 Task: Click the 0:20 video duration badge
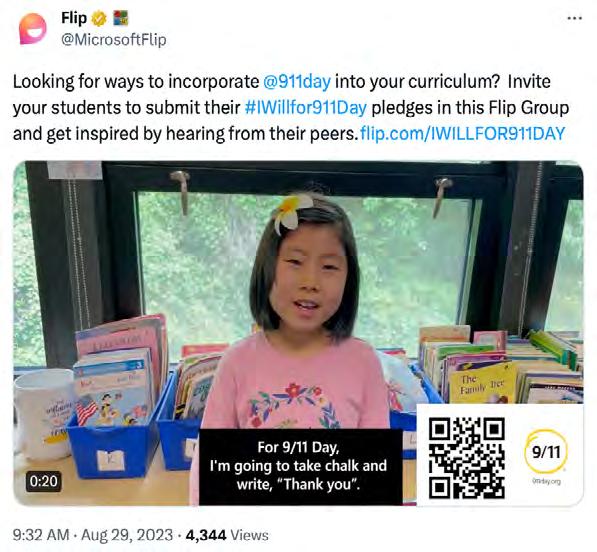[x=43, y=481]
